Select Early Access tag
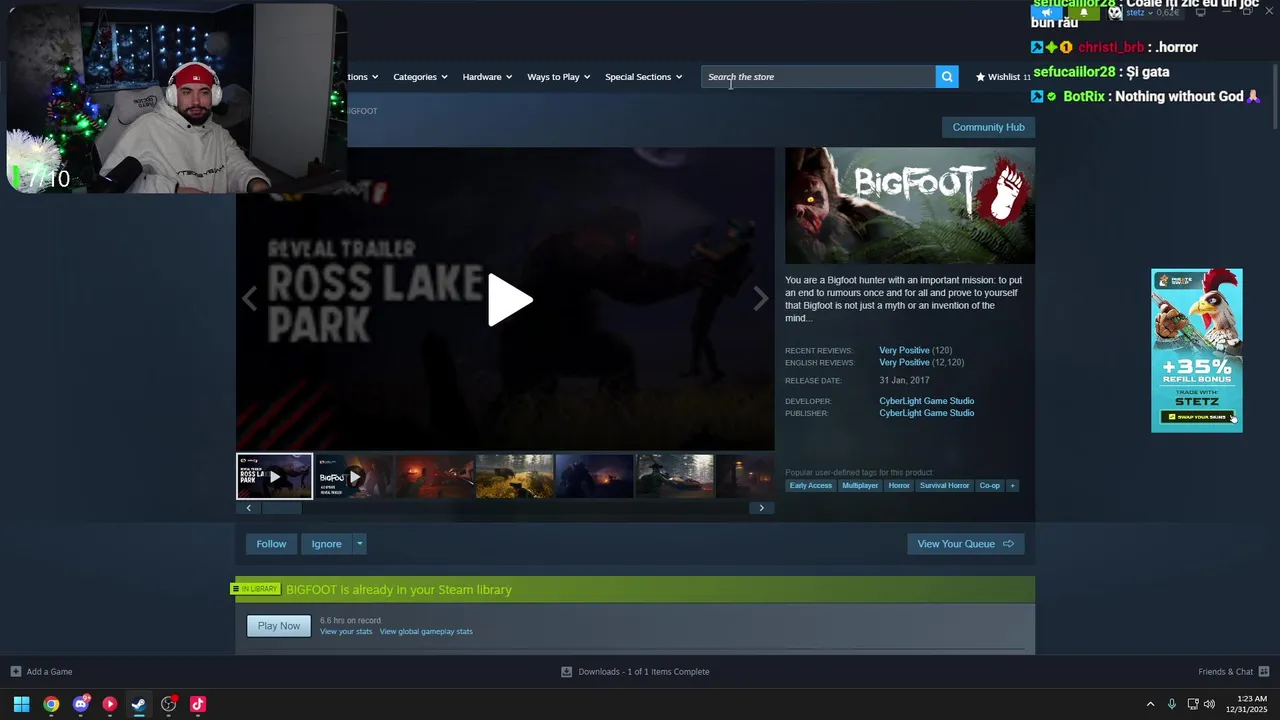Image resolution: width=1280 pixels, height=720 pixels. pos(810,486)
